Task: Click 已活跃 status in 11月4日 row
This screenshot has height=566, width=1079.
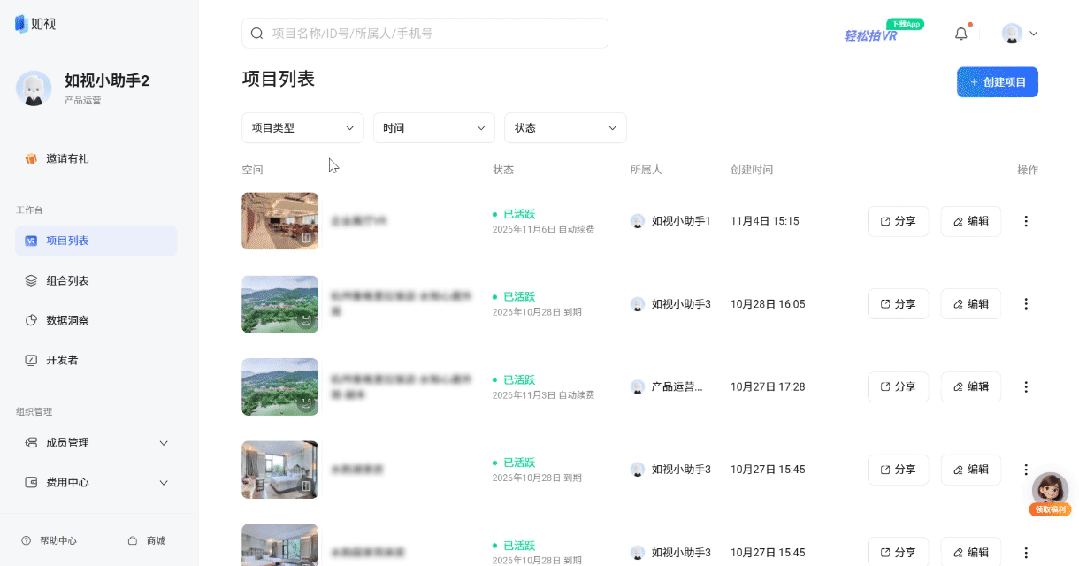Action: coord(519,215)
